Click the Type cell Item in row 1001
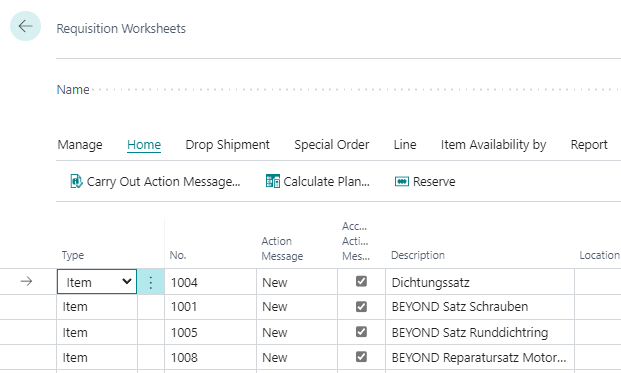The height and width of the screenshot is (373, 621). [x=97, y=307]
